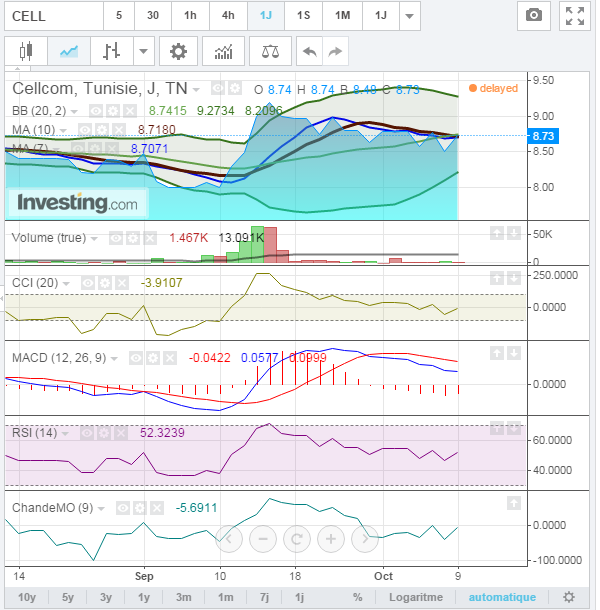The height and width of the screenshot is (610, 600).
Task: Set date range to 5y
Action: [x=67, y=597]
